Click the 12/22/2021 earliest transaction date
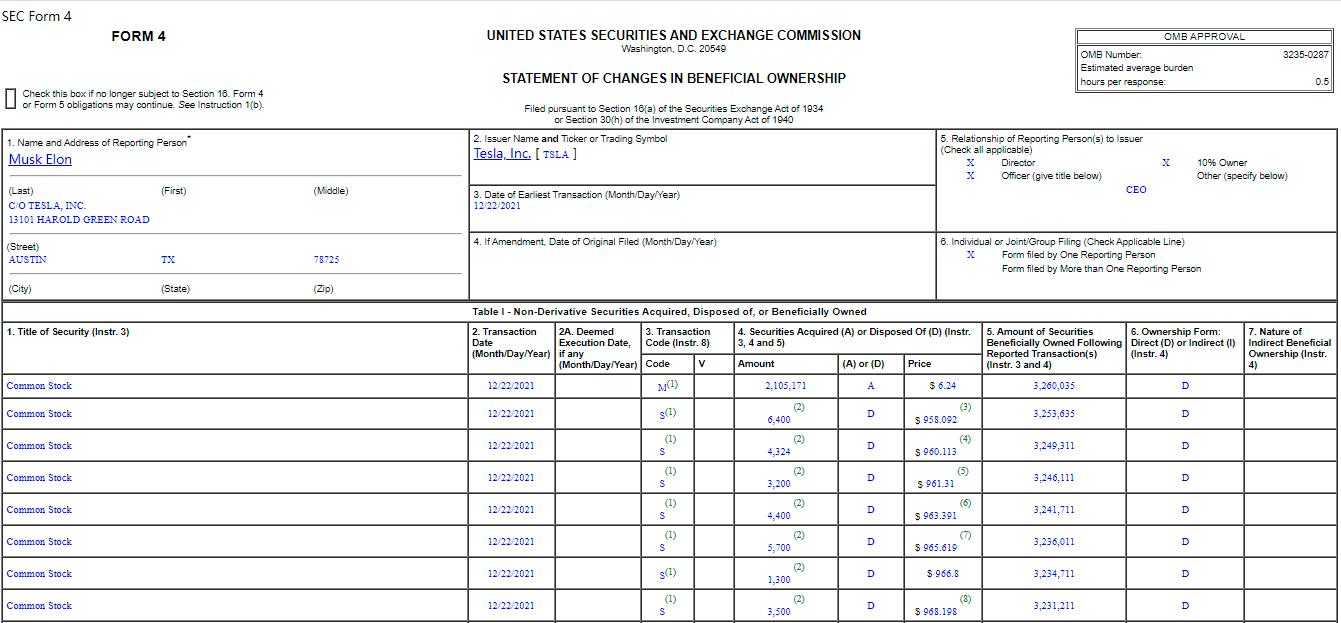Image resolution: width=1341 pixels, height=623 pixels. (497, 206)
